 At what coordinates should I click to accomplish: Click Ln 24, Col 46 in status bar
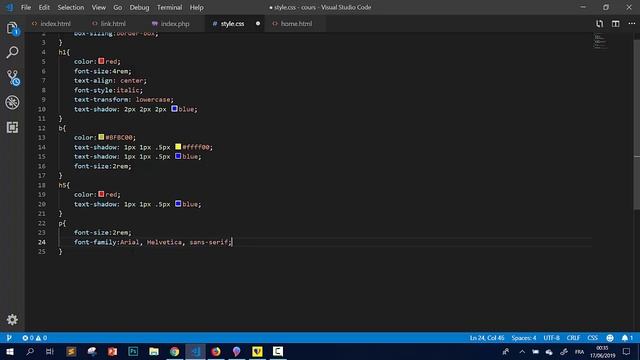tap(487, 338)
